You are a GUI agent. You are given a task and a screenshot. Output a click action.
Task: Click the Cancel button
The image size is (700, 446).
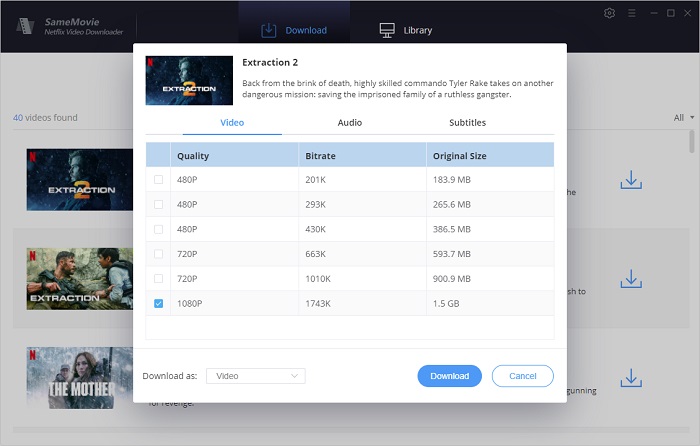click(523, 376)
